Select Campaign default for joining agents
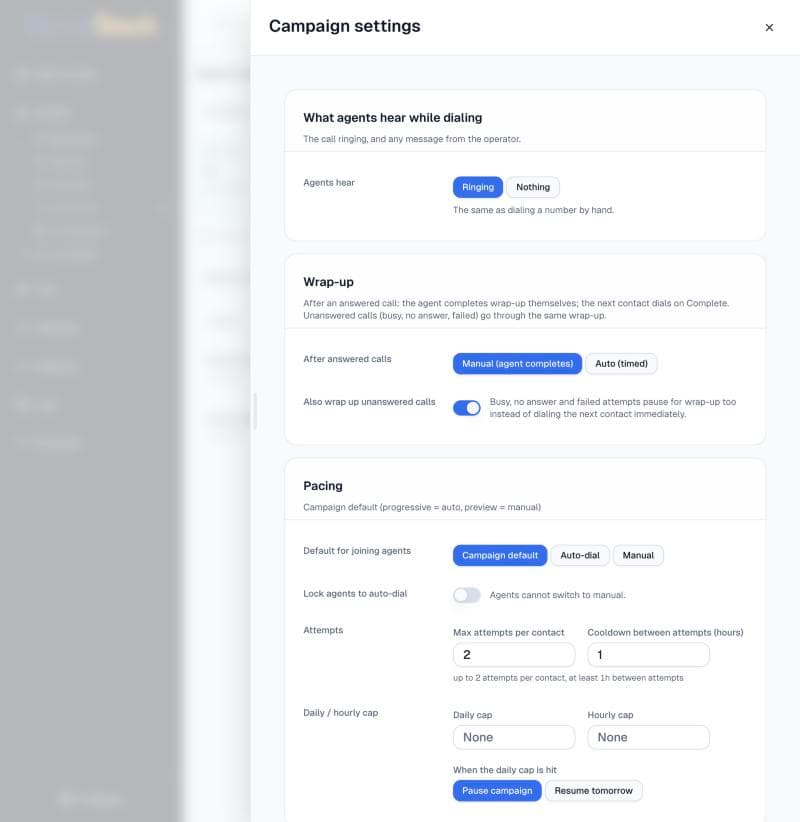 point(500,556)
